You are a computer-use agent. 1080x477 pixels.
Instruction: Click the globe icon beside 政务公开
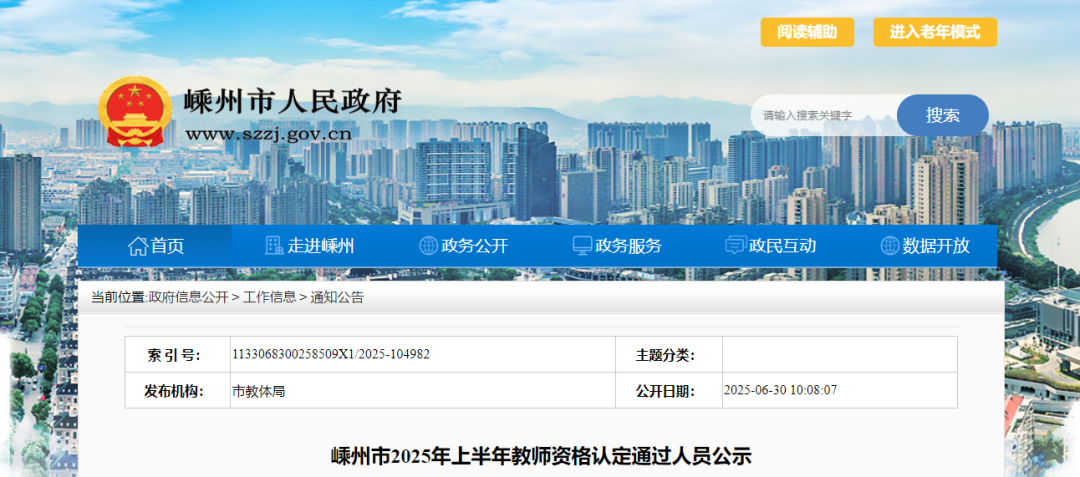pyautogui.click(x=428, y=246)
